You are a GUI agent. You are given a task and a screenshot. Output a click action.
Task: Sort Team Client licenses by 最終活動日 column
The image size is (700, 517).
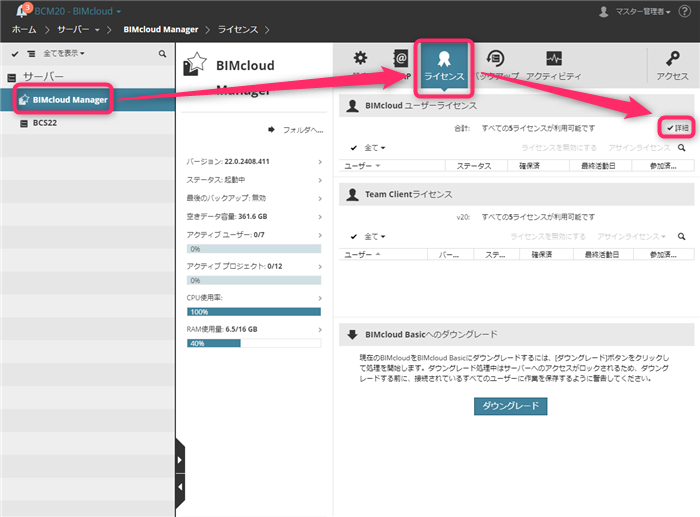pyautogui.click(x=602, y=254)
